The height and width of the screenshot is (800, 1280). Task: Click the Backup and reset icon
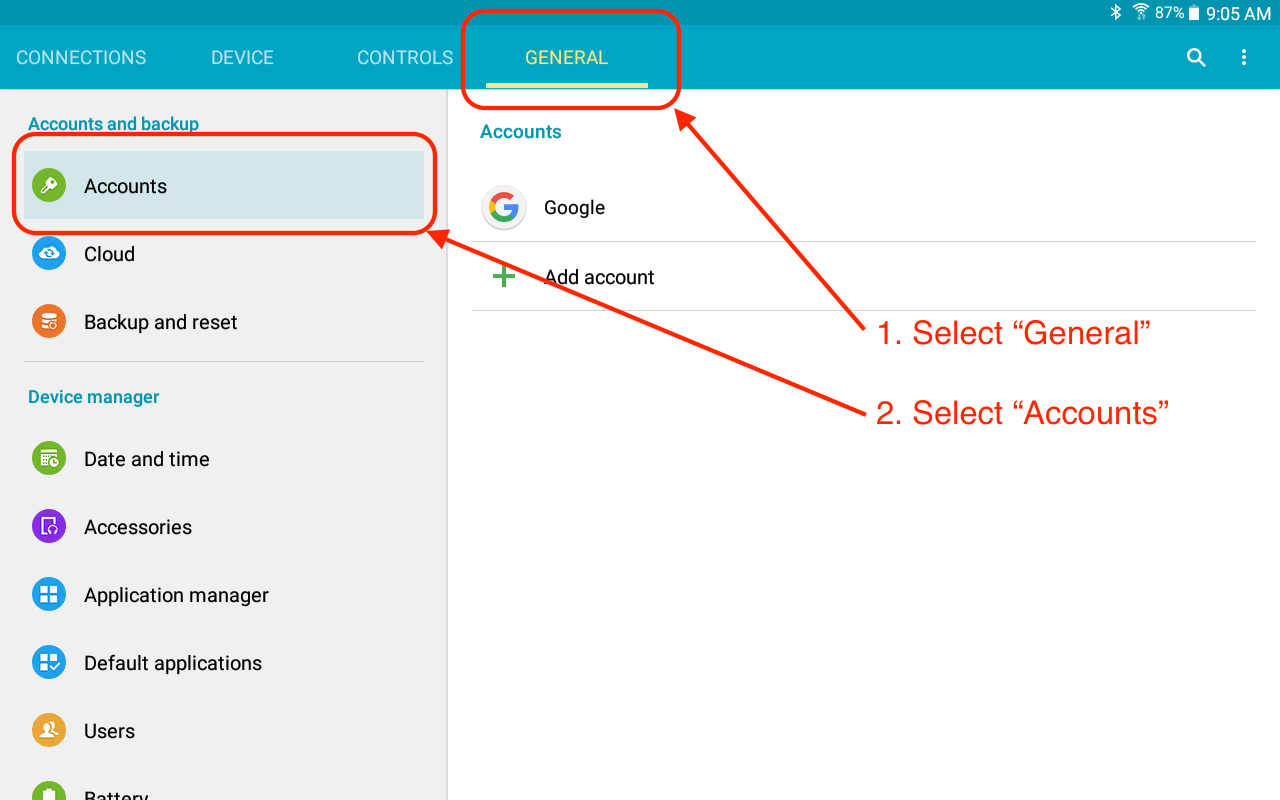pos(48,321)
